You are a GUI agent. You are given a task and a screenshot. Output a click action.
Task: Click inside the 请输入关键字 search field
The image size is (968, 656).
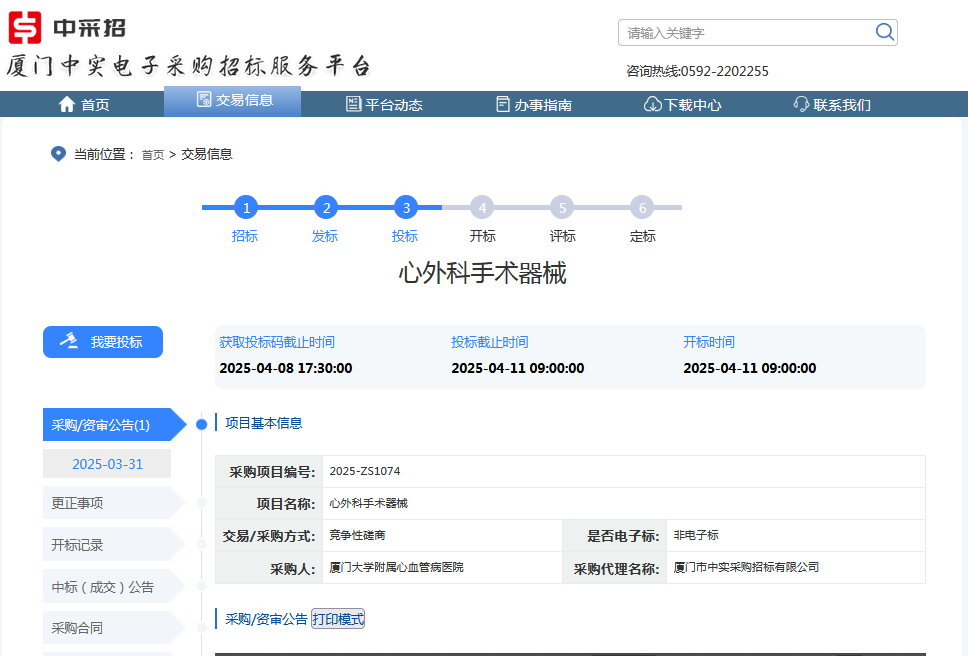click(740, 31)
